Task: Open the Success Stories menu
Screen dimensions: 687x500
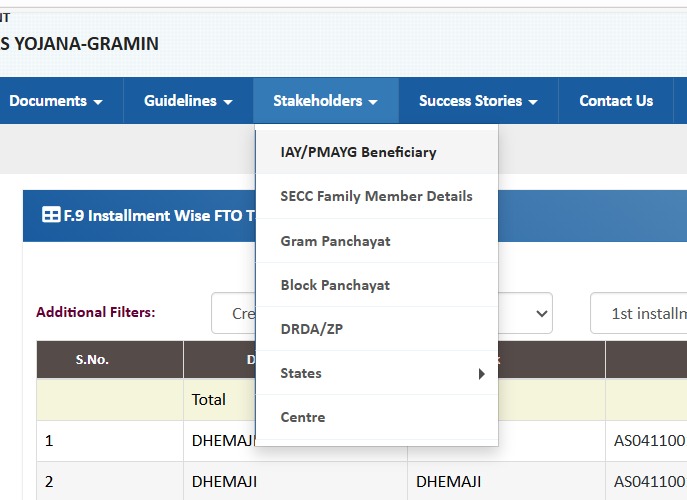Action: pos(478,101)
